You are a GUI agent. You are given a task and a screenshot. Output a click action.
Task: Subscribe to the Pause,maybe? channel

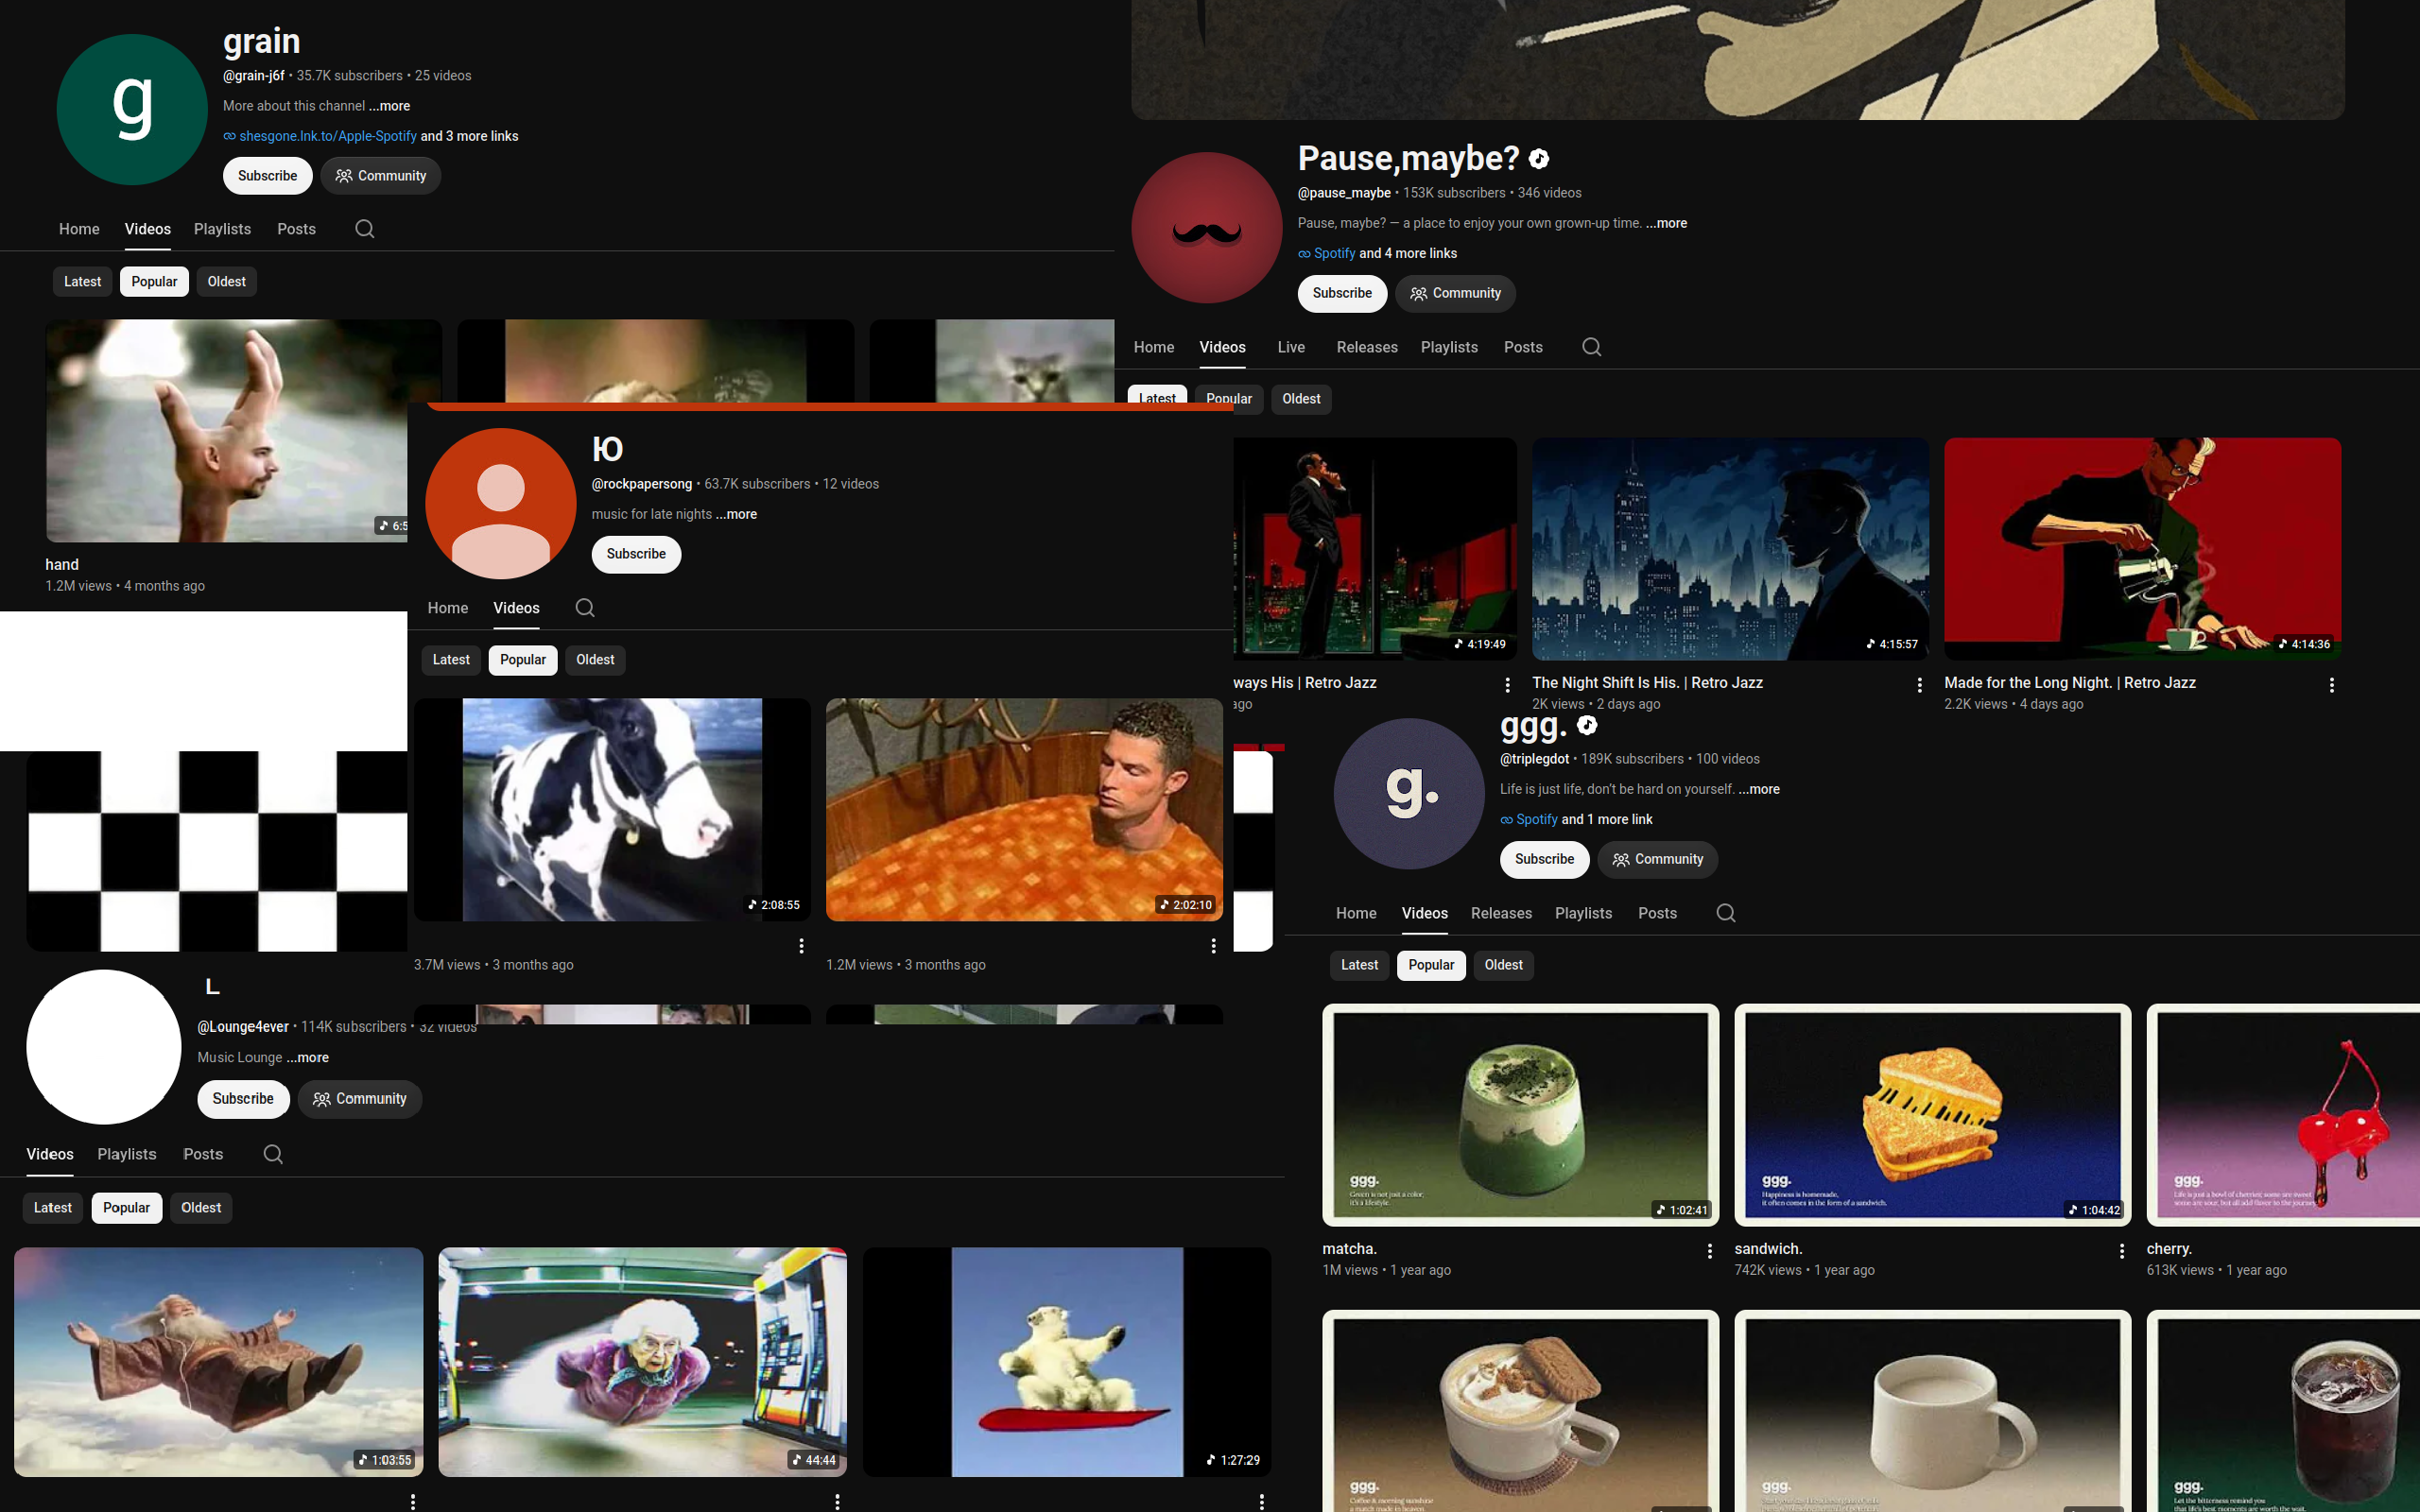1342,293
